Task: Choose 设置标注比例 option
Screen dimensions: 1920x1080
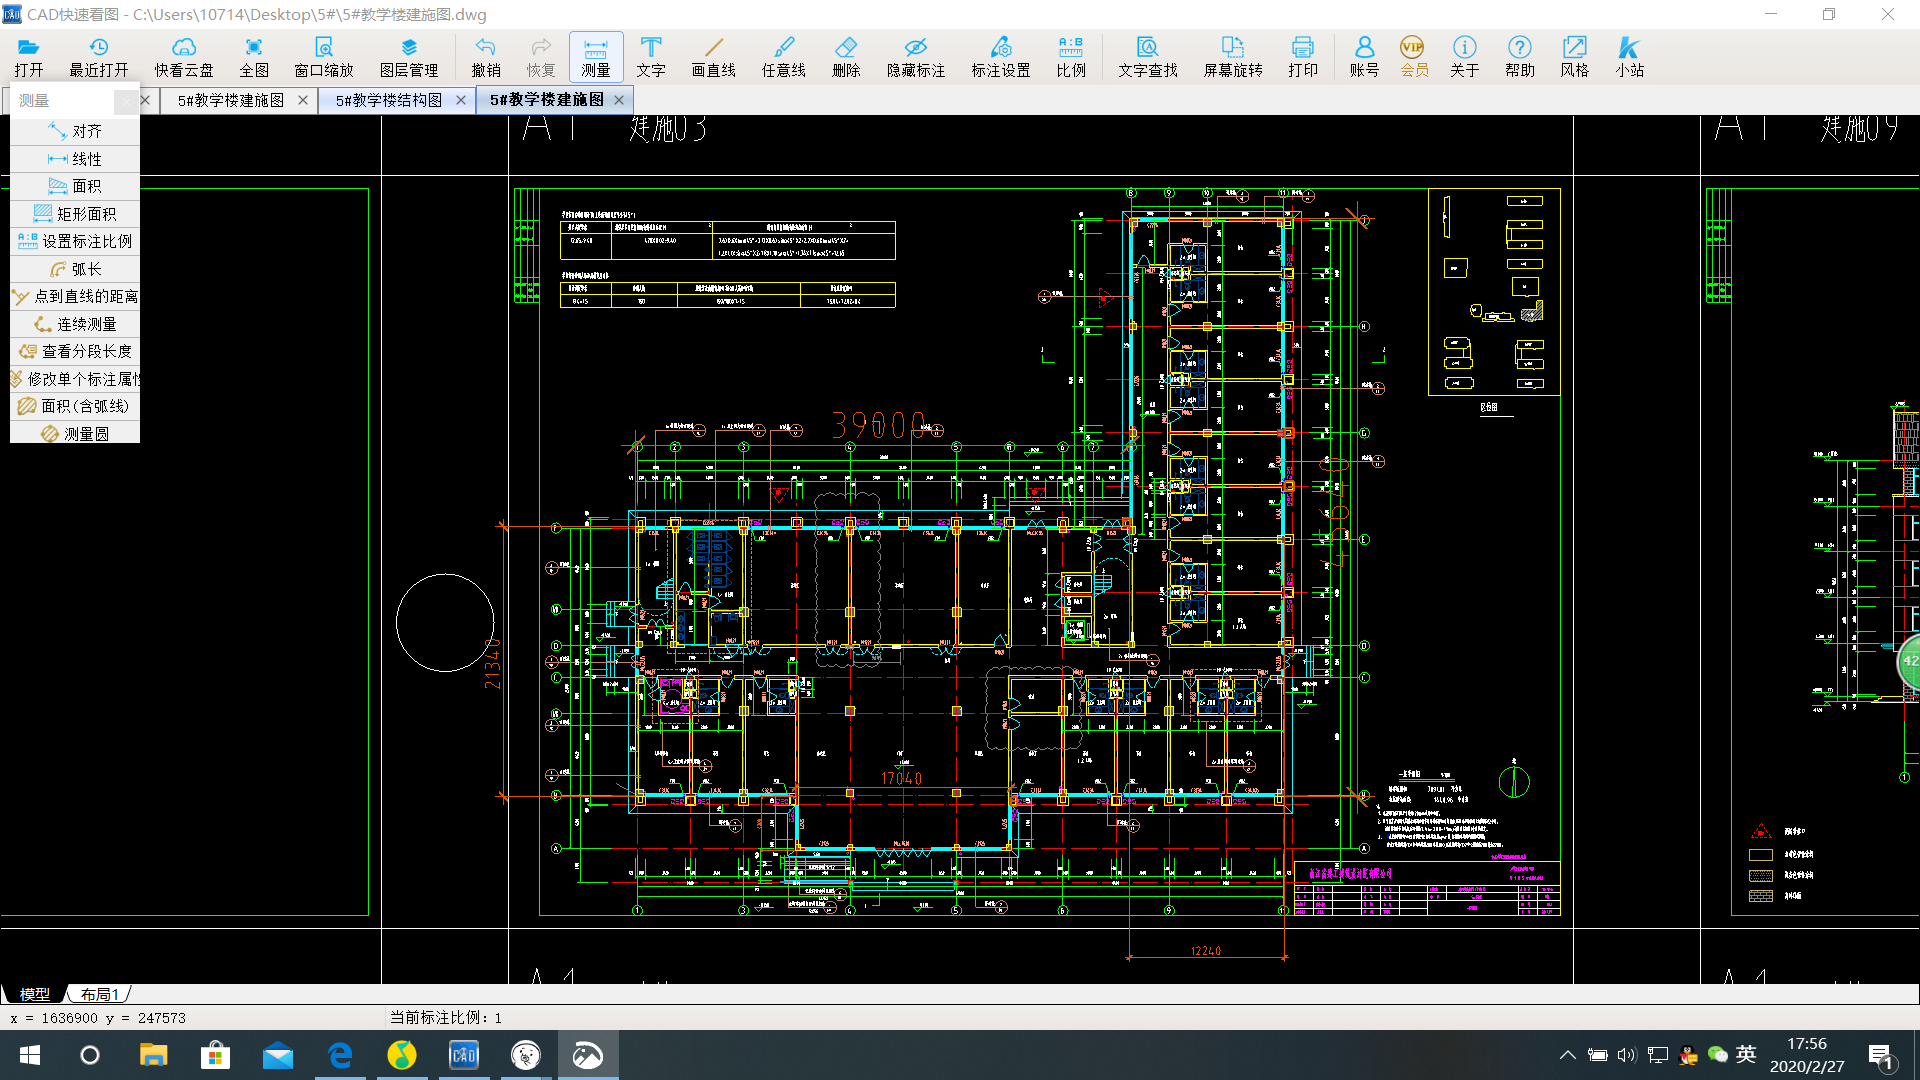Action: coord(75,241)
